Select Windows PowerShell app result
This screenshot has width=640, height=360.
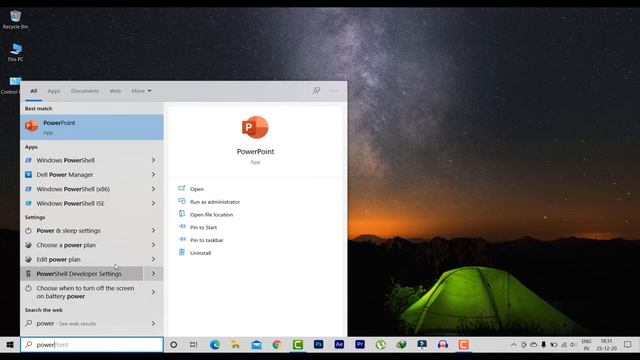point(82,160)
